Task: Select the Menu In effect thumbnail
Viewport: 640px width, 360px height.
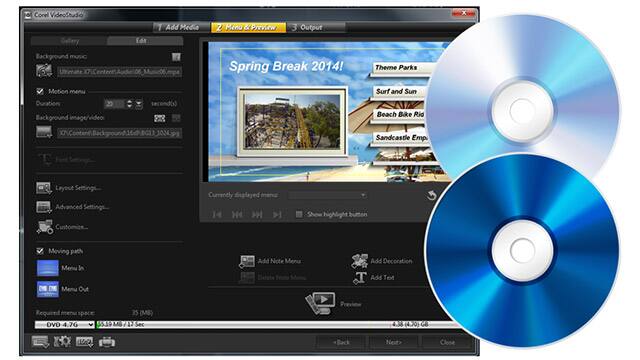Action: [48, 268]
